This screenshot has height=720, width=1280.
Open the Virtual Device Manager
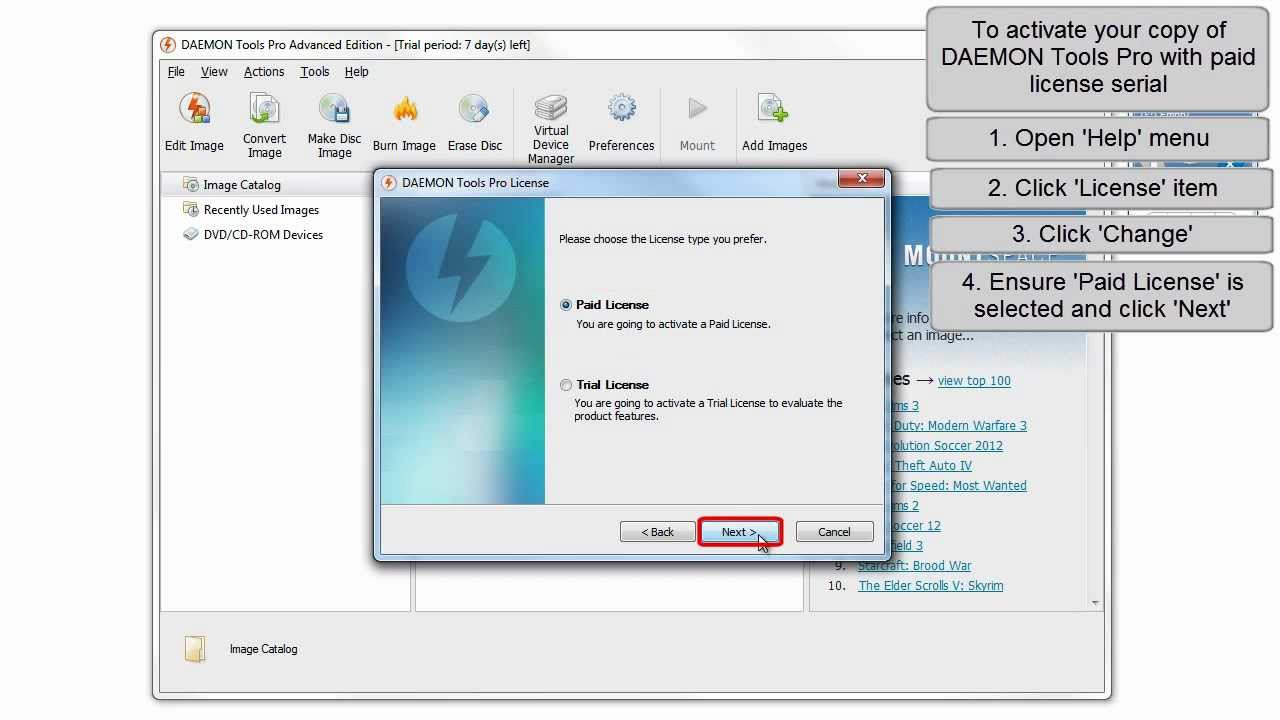click(x=551, y=129)
